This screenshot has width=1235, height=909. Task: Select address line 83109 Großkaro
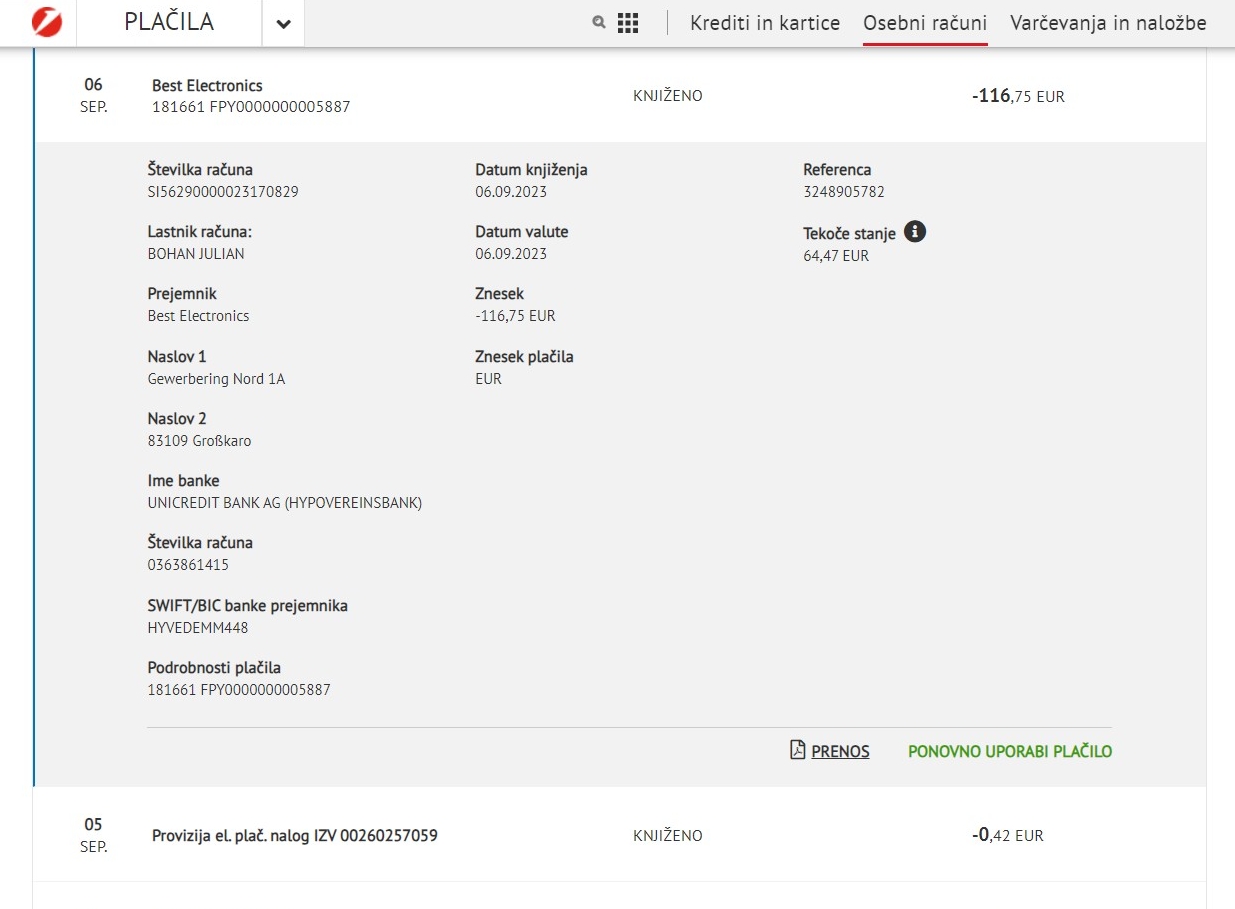pyautogui.click(x=199, y=441)
